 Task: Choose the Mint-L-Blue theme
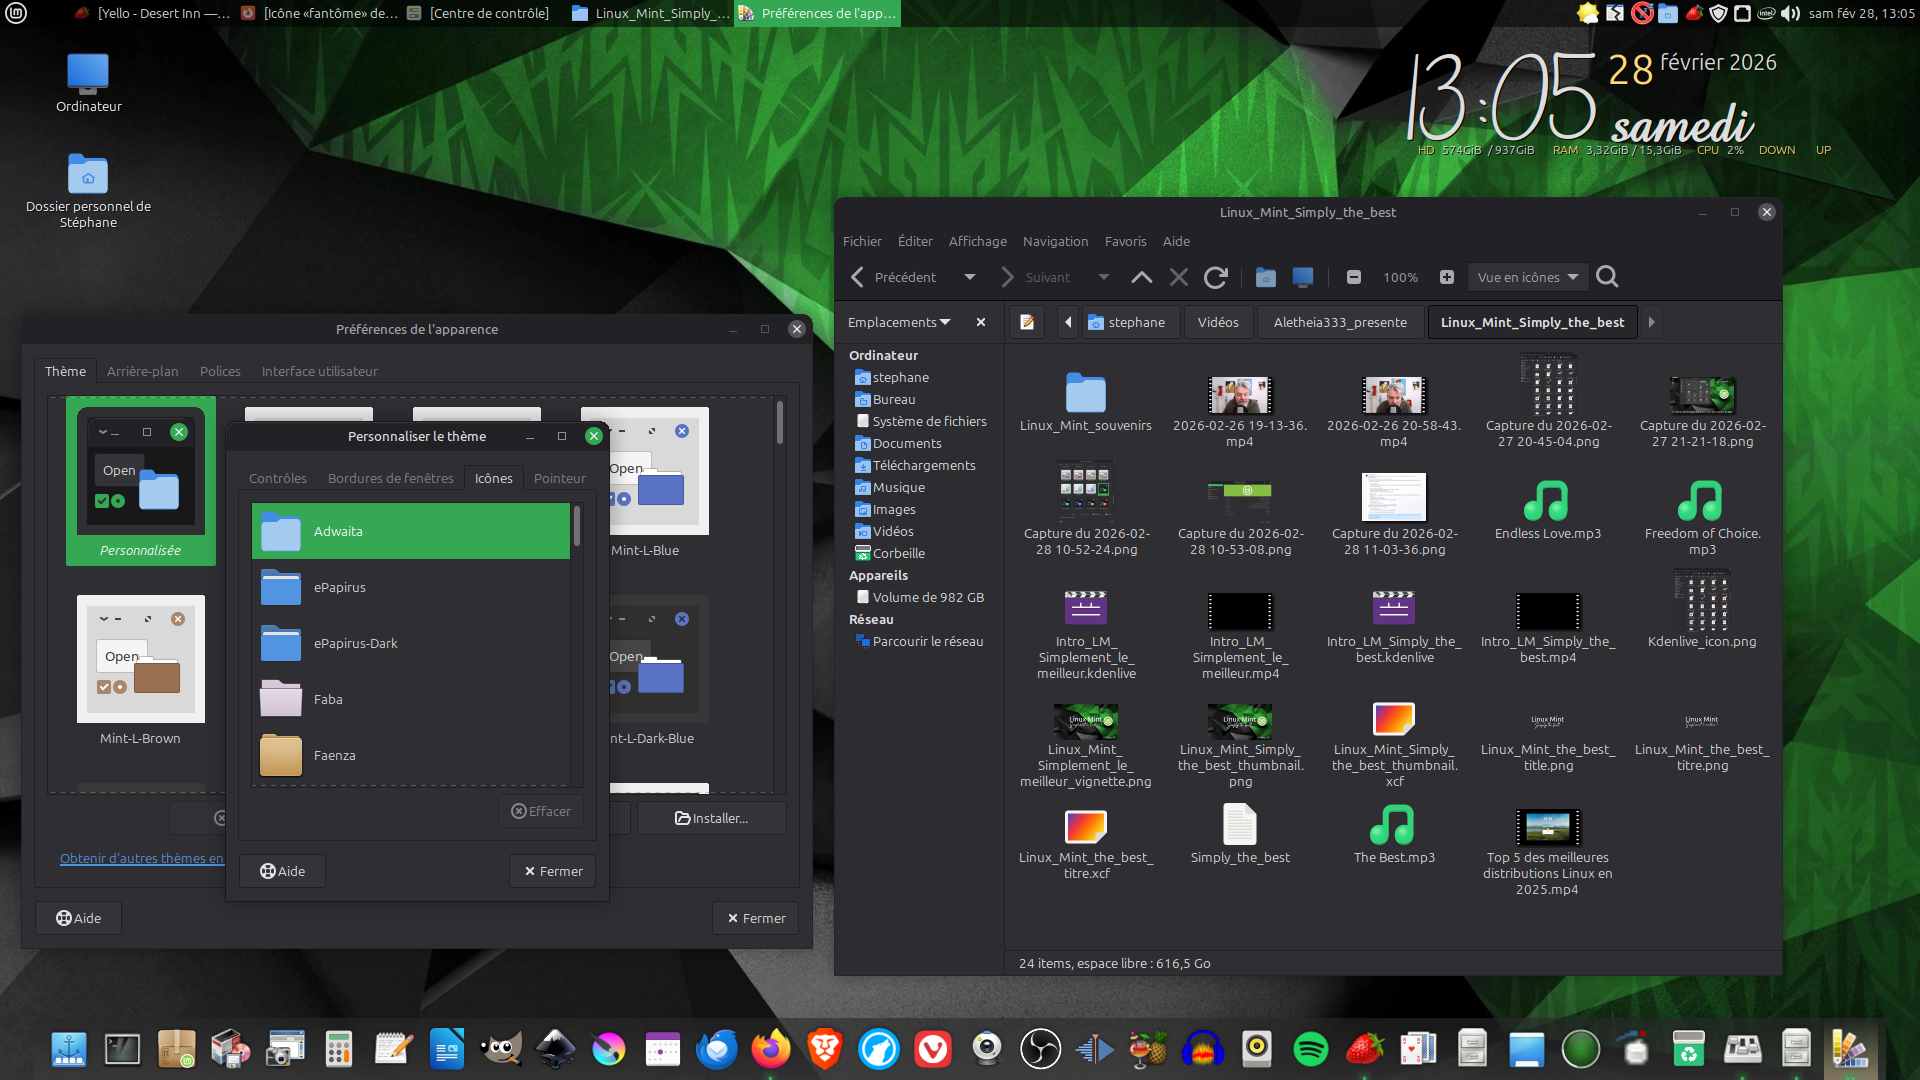tap(645, 482)
